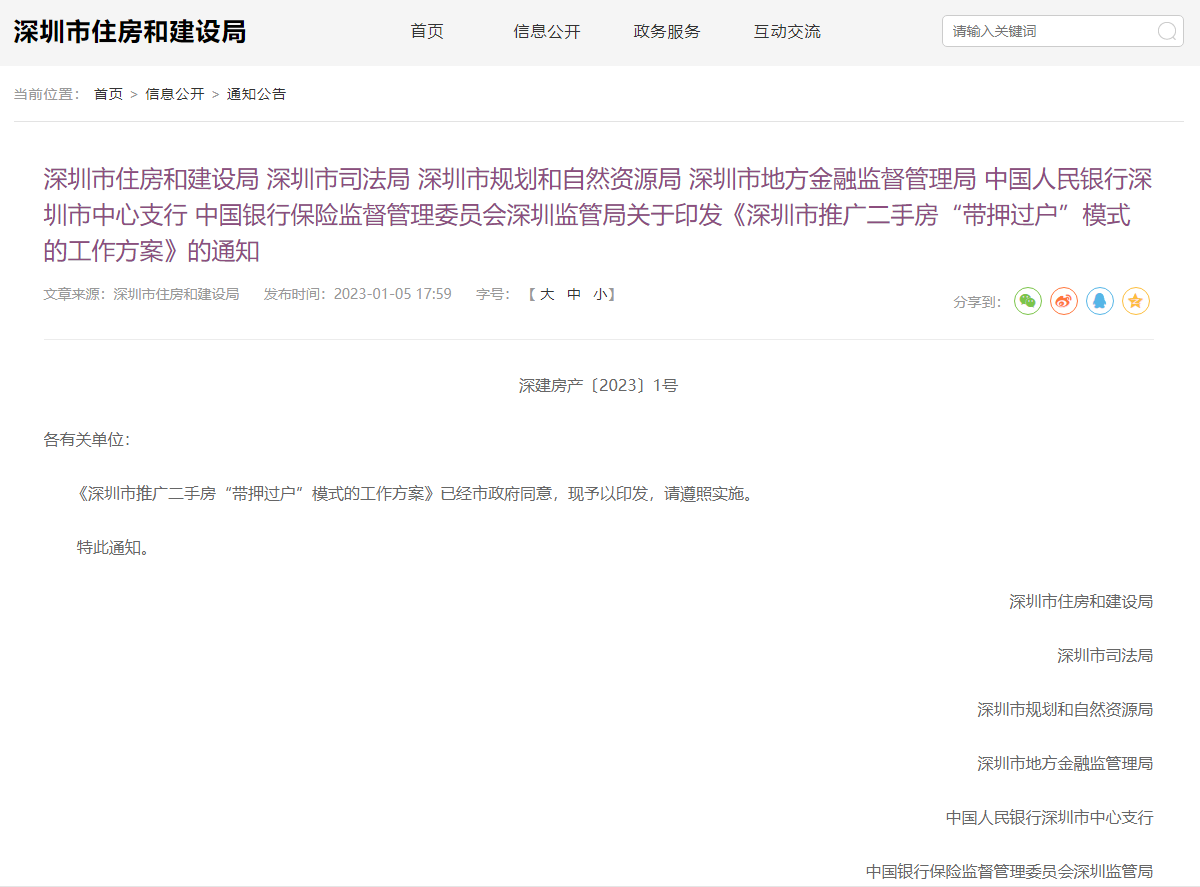Viewport: 1200px width, 887px height.
Task: Click the magnifier search icon
Action: (1167, 31)
